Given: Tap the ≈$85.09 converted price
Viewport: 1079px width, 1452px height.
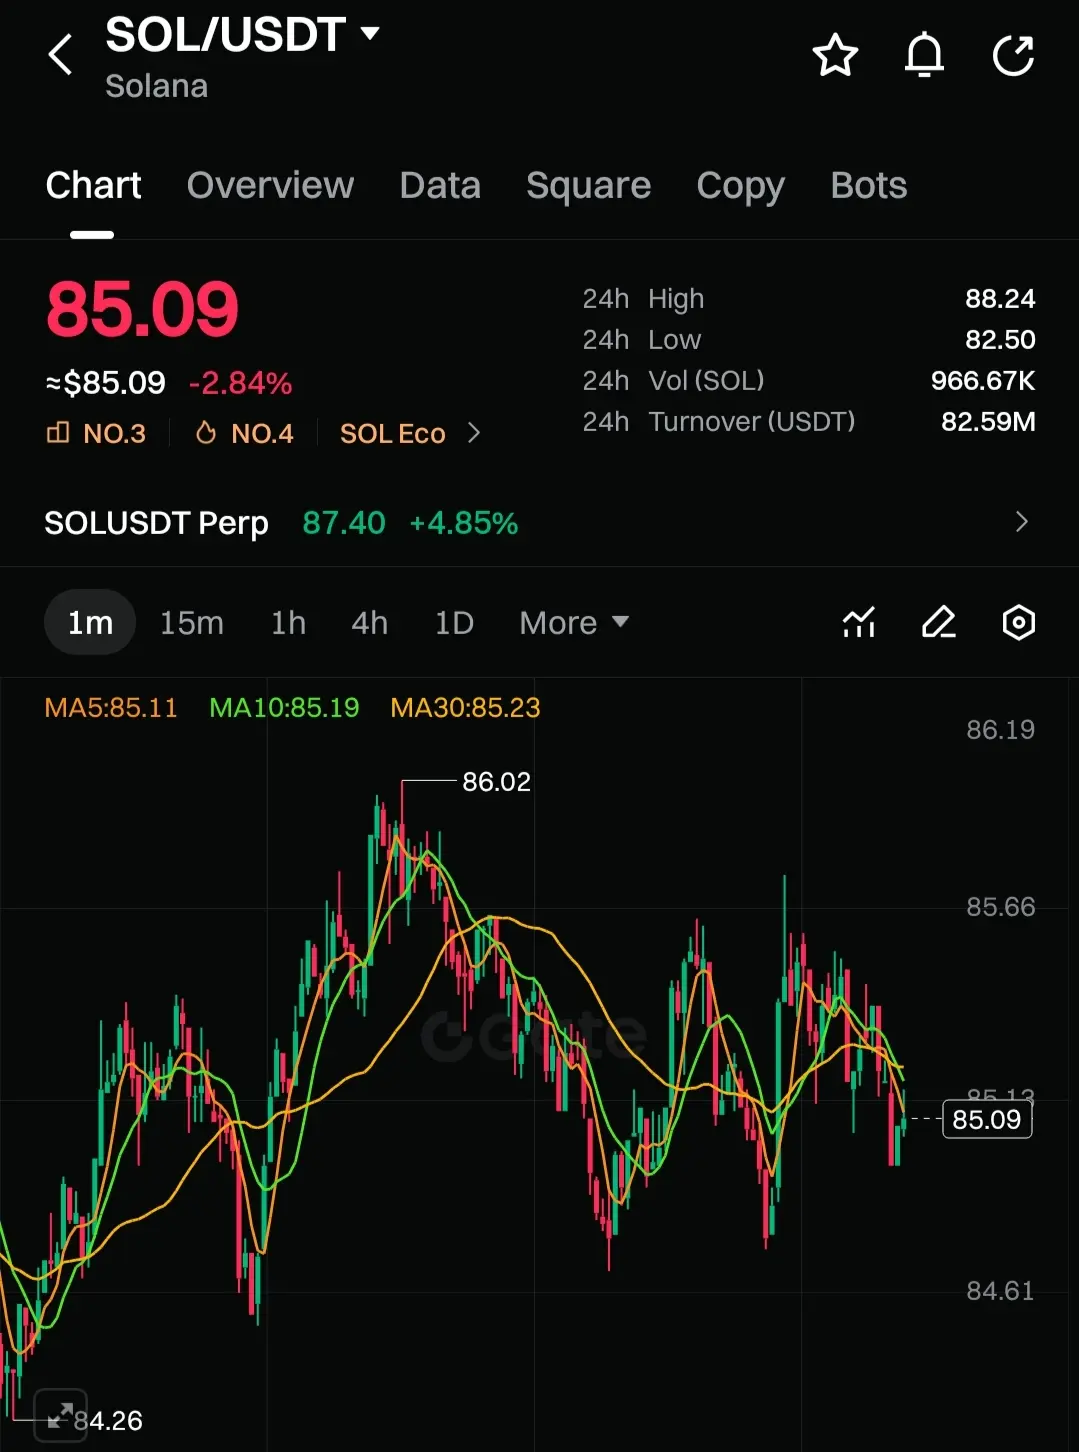Looking at the screenshot, I should click(105, 383).
